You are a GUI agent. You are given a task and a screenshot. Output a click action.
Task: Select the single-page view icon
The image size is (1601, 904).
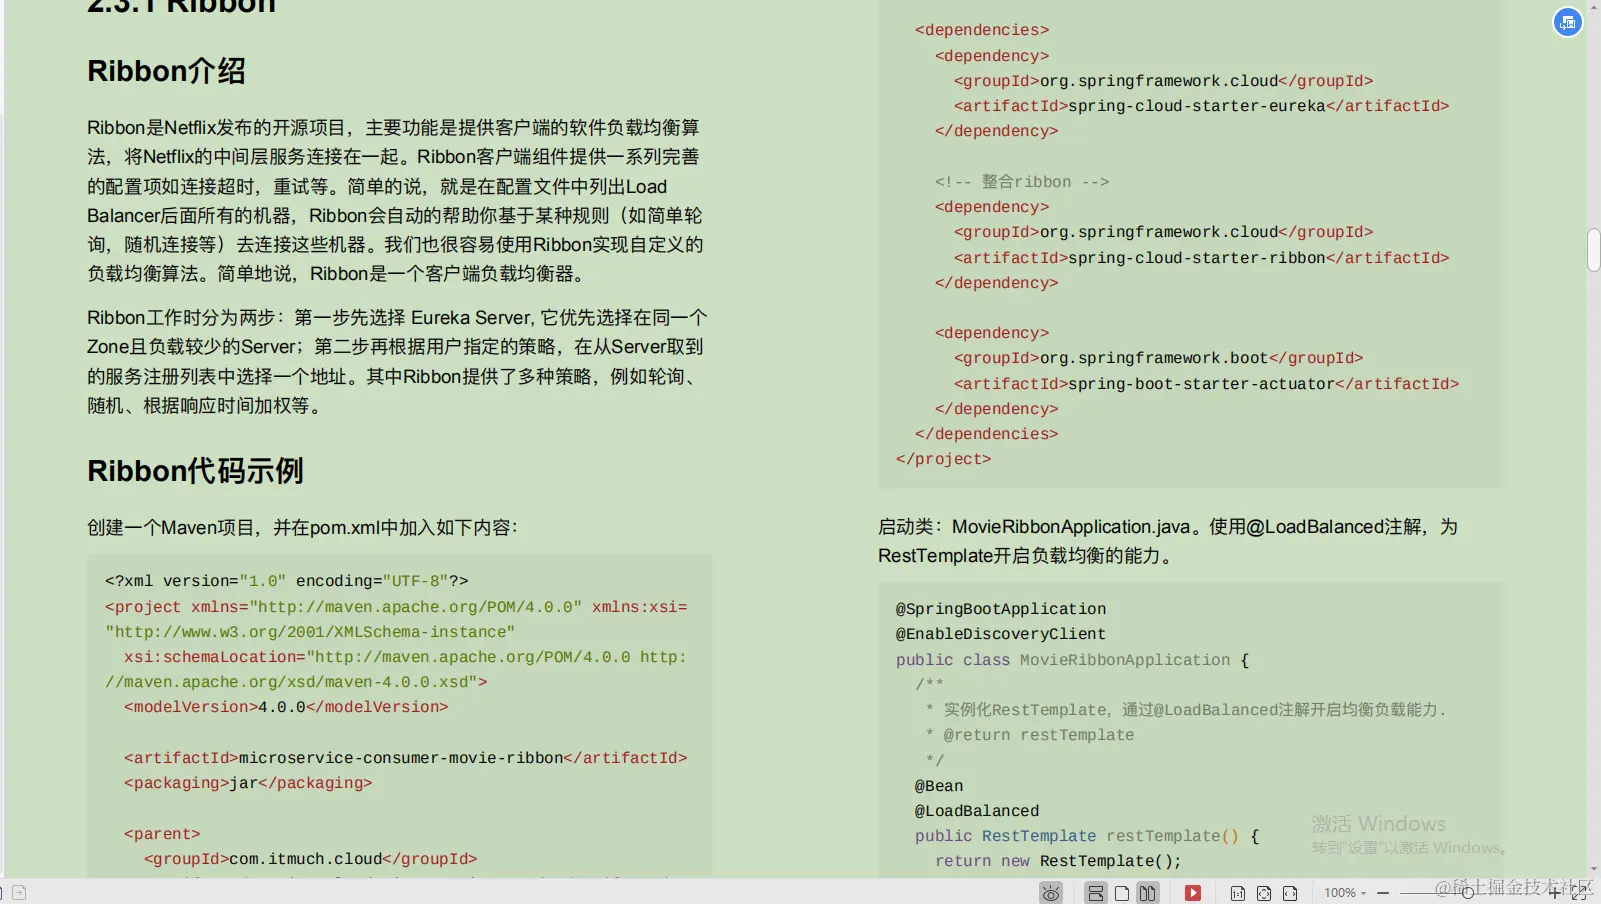(x=1122, y=892)
